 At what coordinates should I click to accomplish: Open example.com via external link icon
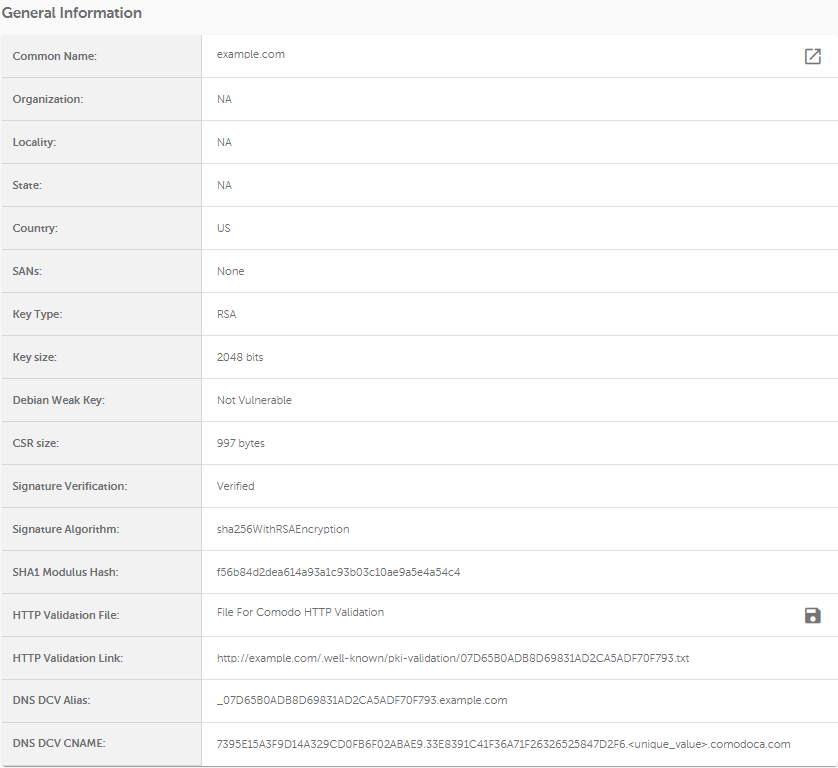tap(812, 56)
